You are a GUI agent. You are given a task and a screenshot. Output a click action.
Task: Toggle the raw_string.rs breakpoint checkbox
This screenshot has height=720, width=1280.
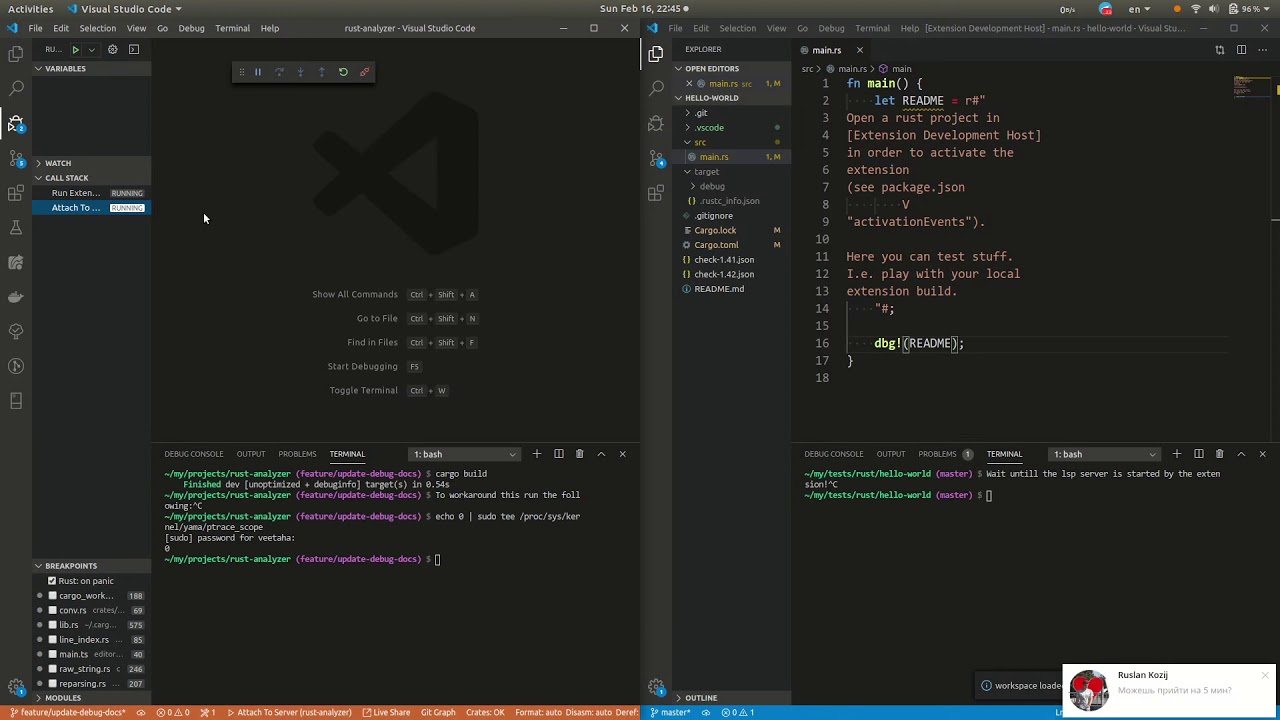52,669
